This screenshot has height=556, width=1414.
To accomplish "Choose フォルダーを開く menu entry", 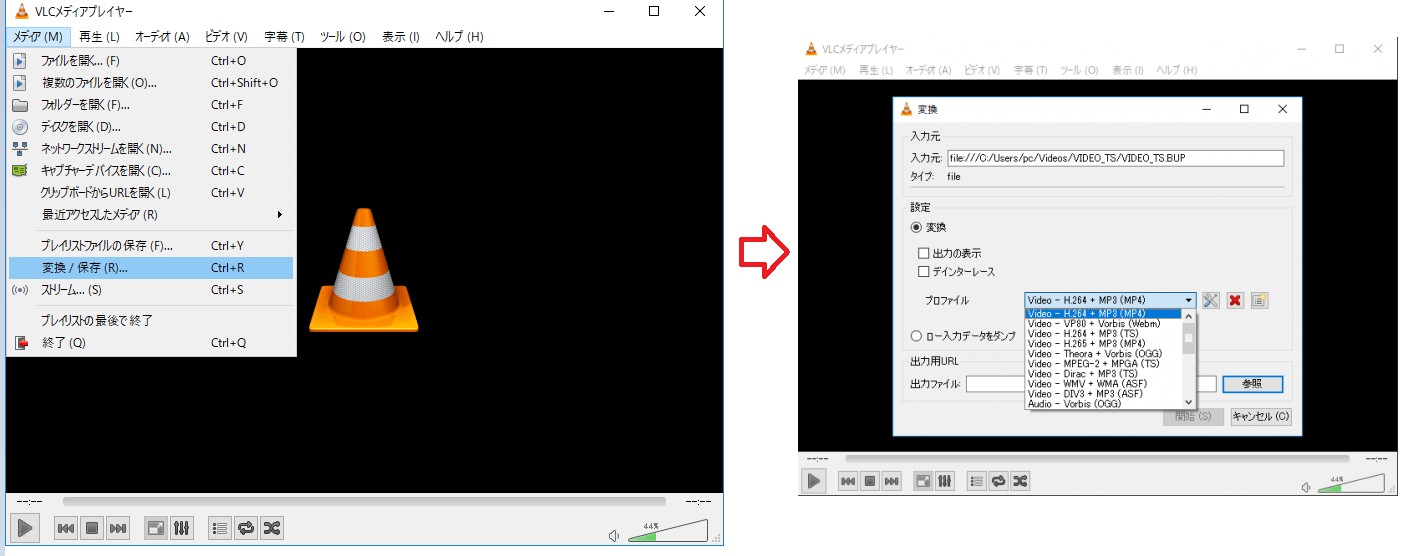I will (151, 105).
